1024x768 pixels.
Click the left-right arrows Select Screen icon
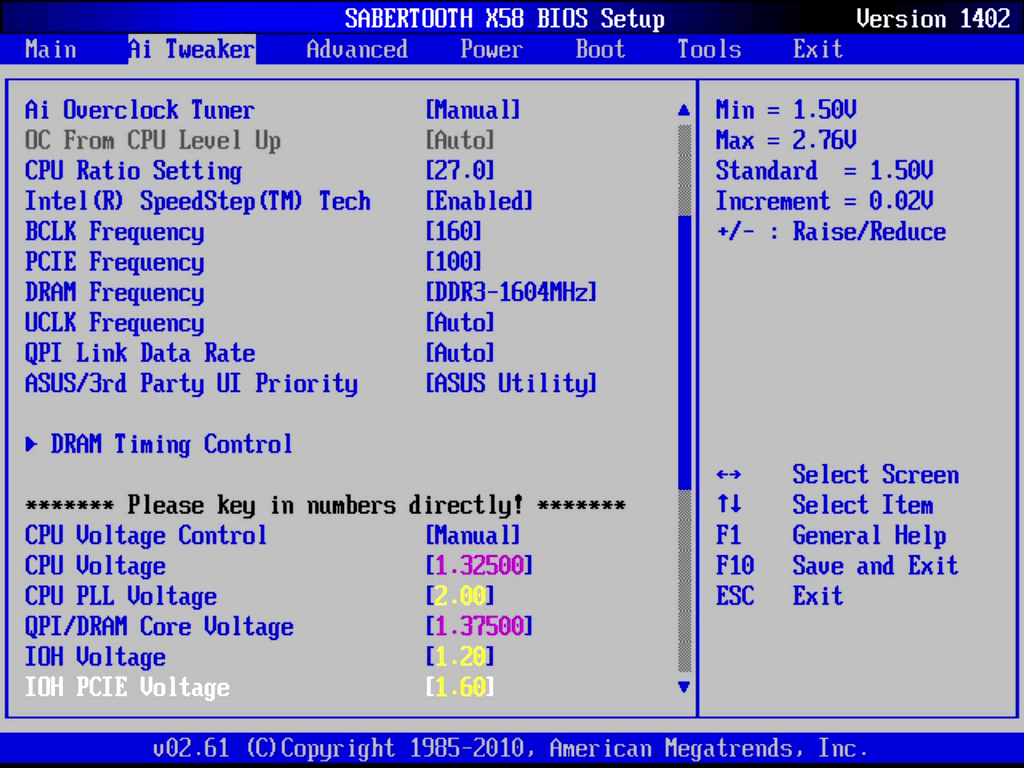tap(729, 475)
